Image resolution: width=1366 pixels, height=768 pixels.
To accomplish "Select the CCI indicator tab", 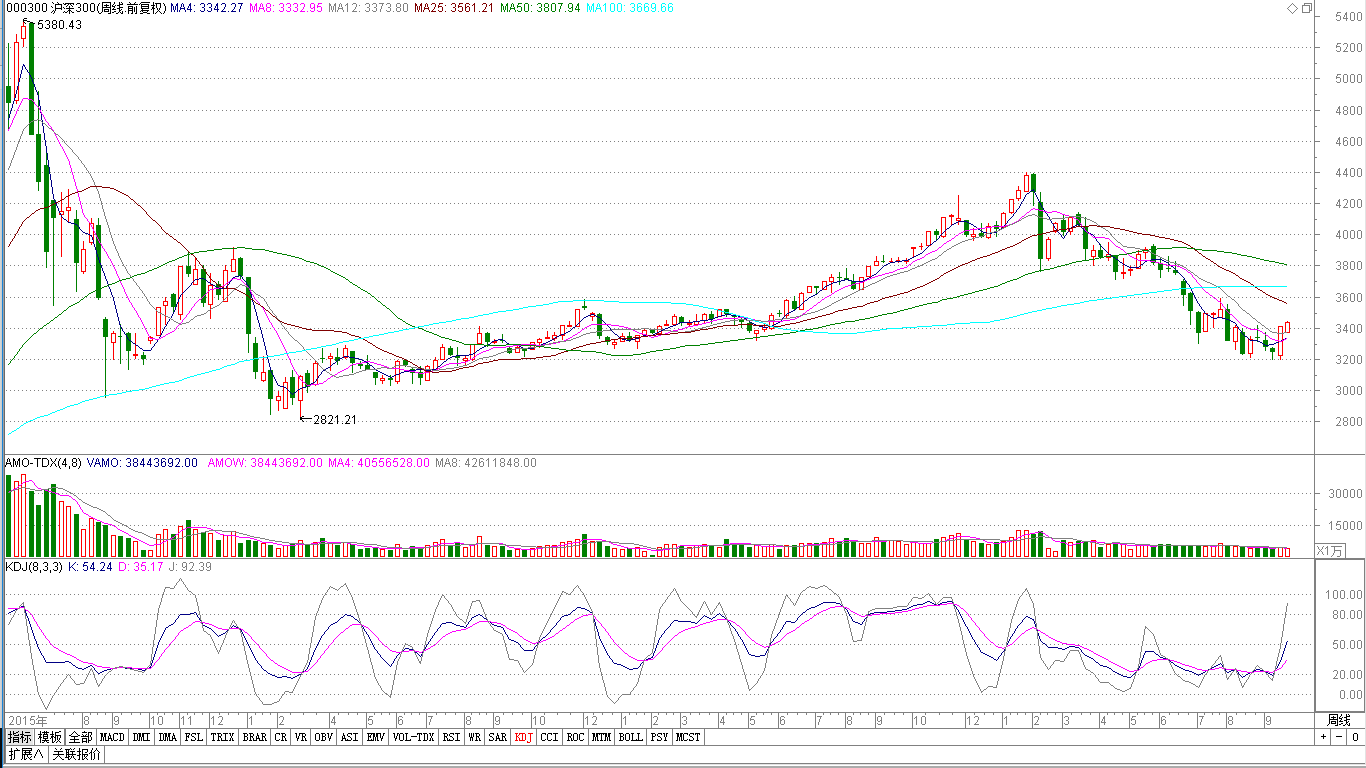I will (550, 738).
